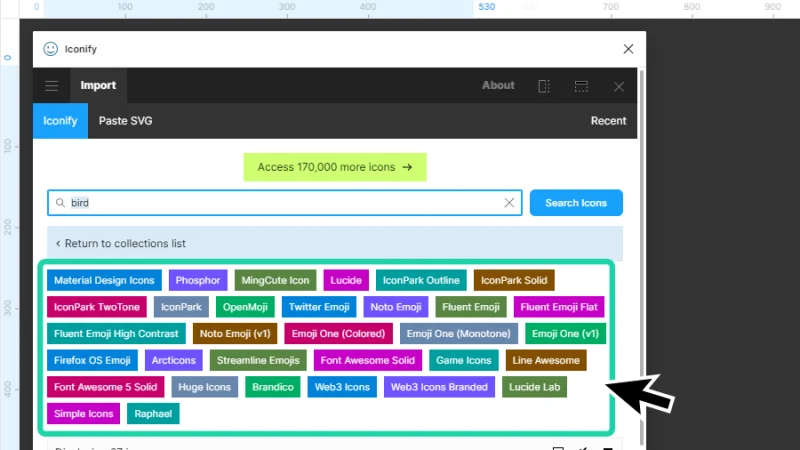Screen dimensions: 800x450
Task: Select IconPark Solid collection tag
Action: [514, 280]
